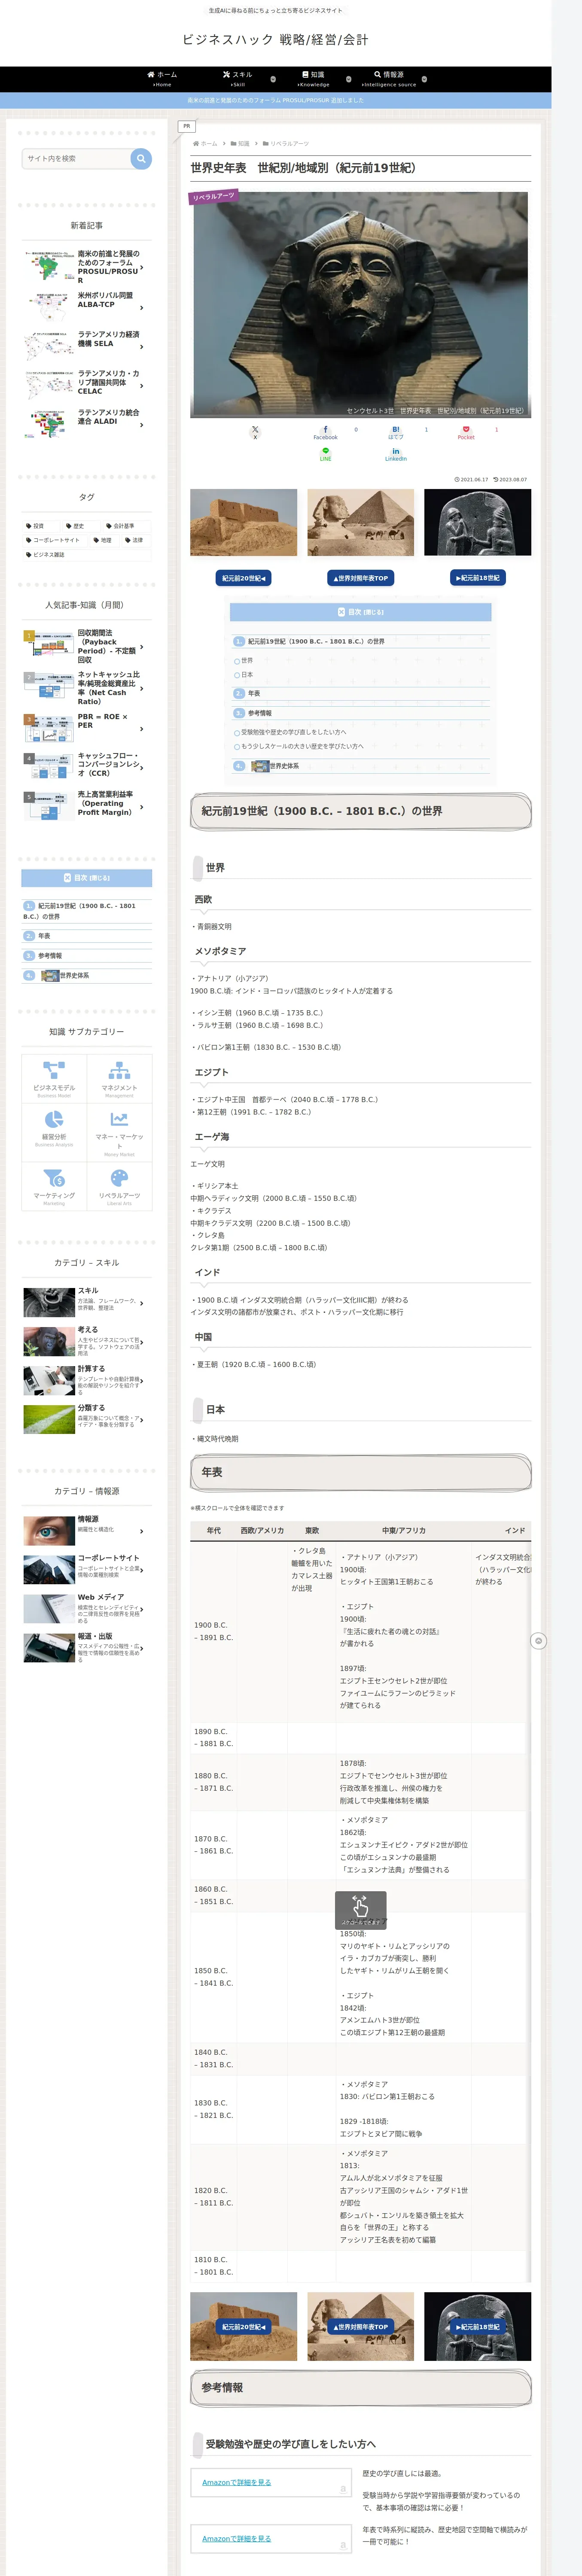582x2576 pixels.
Task: Bookmark with the Hatena B! icon
Action: [x=396, y=432]
